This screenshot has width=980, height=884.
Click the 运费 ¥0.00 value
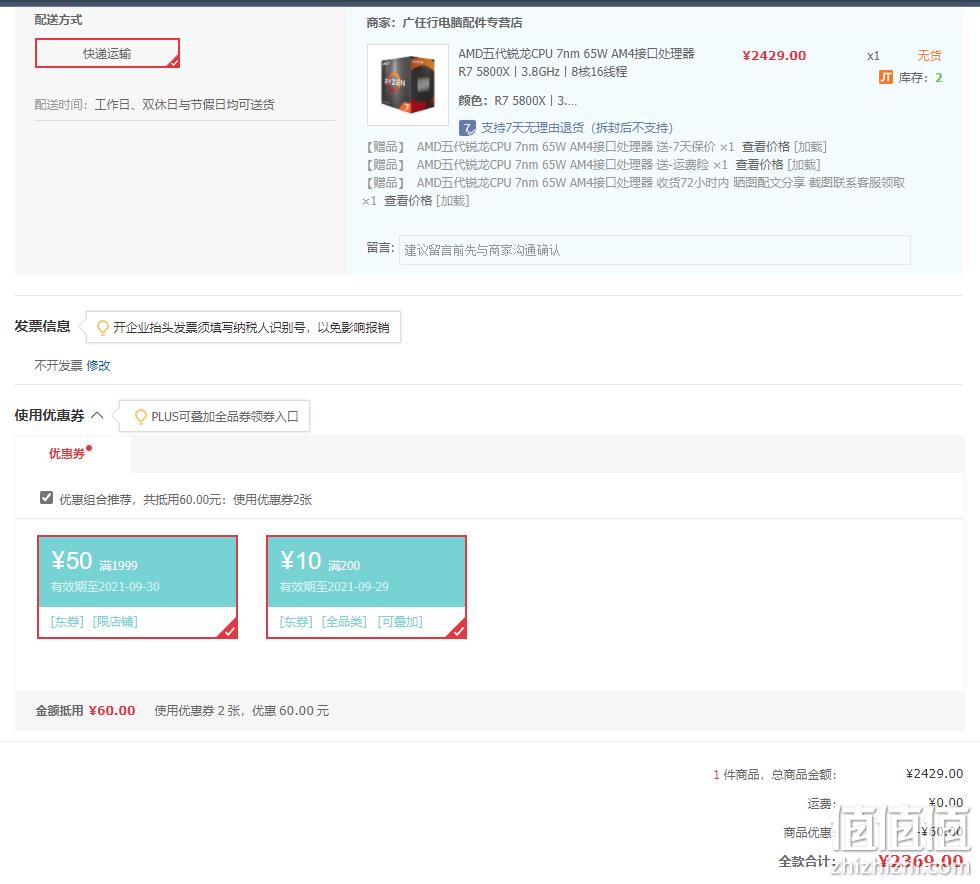pos(946,803)
